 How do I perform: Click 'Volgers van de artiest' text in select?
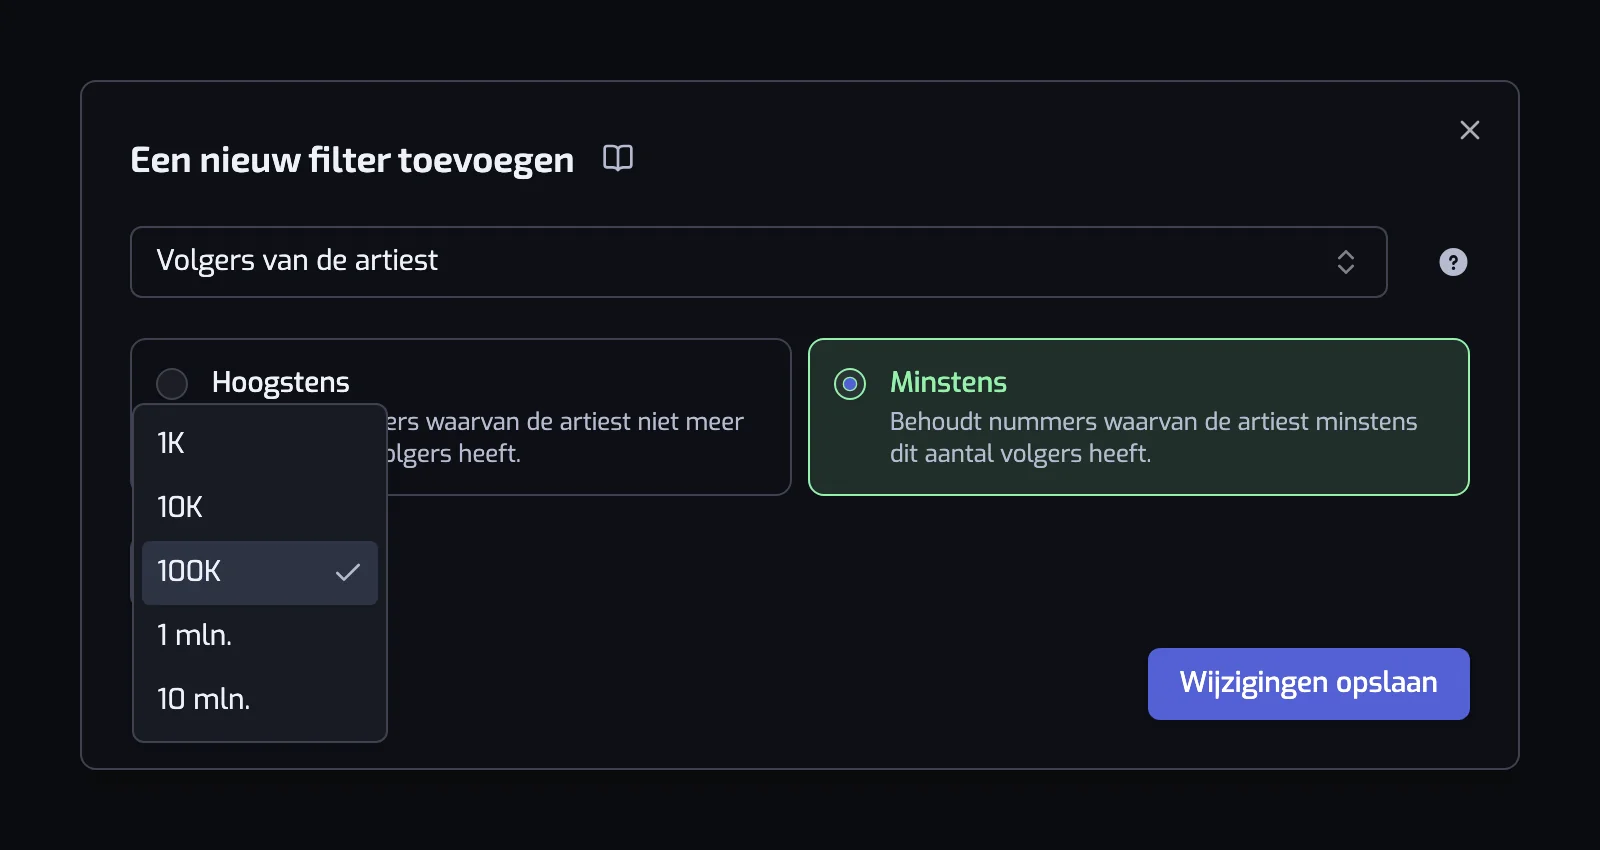[297, 261]
